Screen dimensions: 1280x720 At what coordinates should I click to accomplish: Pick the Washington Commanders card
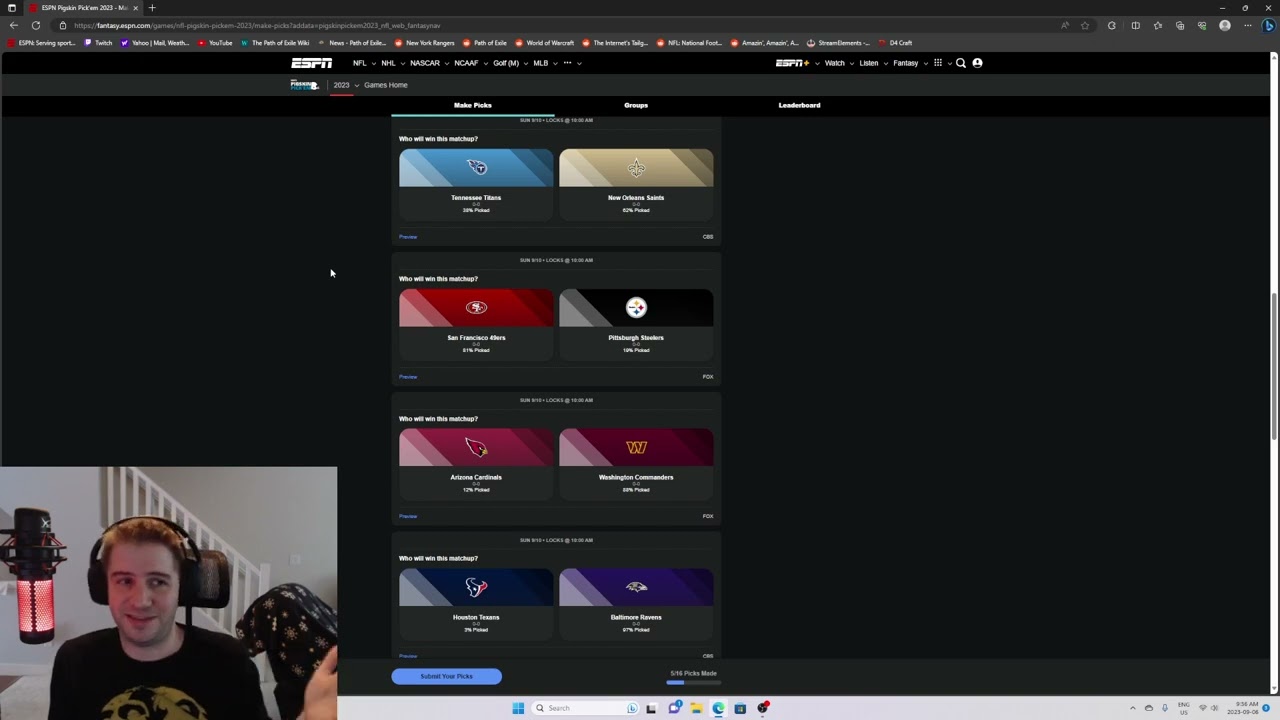tap(636, 464)
